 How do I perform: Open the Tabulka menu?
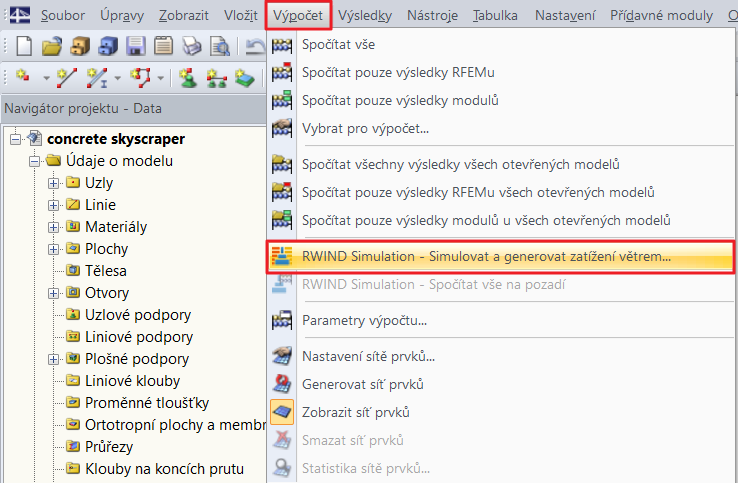(495, 16)
